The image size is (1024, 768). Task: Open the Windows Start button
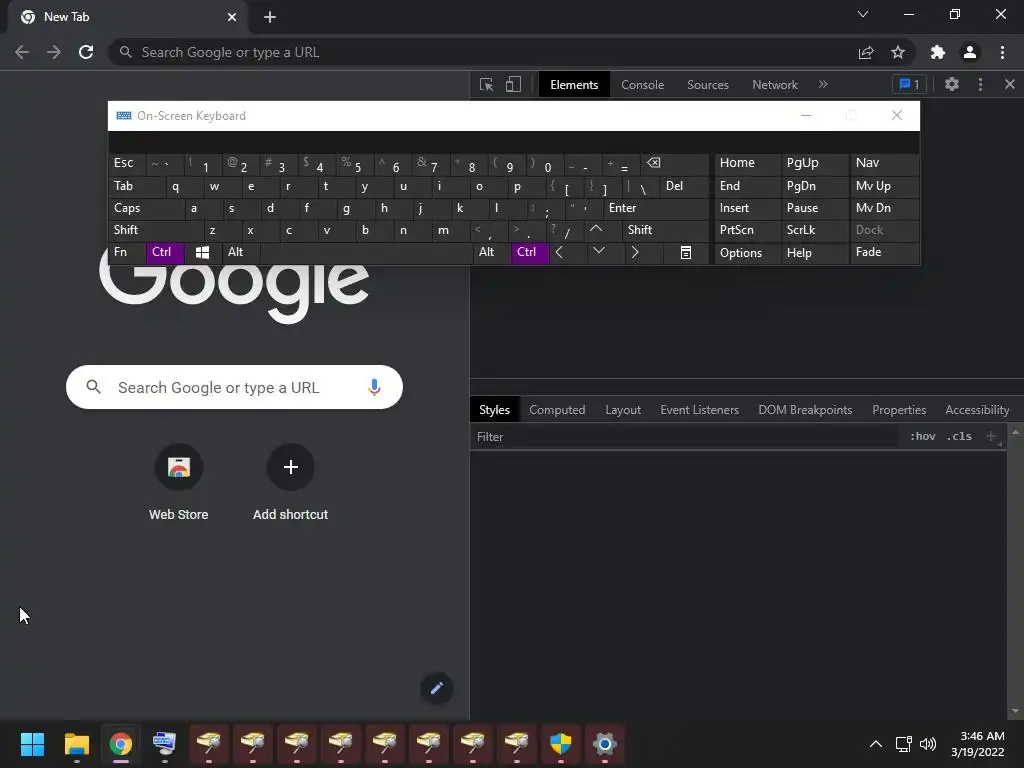32,744
